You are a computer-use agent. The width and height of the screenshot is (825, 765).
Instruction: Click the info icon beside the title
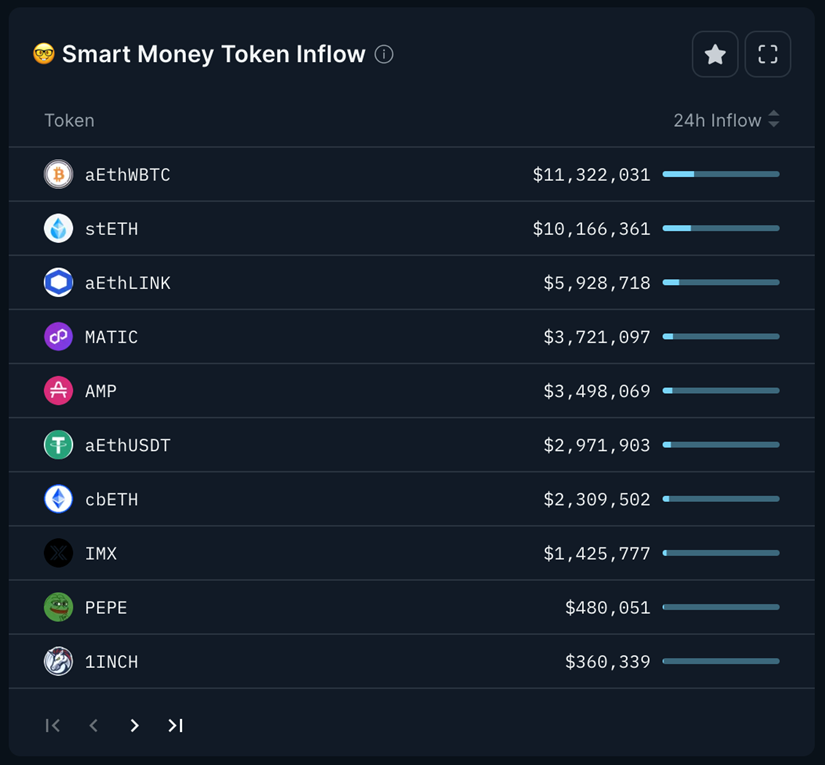[384, 54]
